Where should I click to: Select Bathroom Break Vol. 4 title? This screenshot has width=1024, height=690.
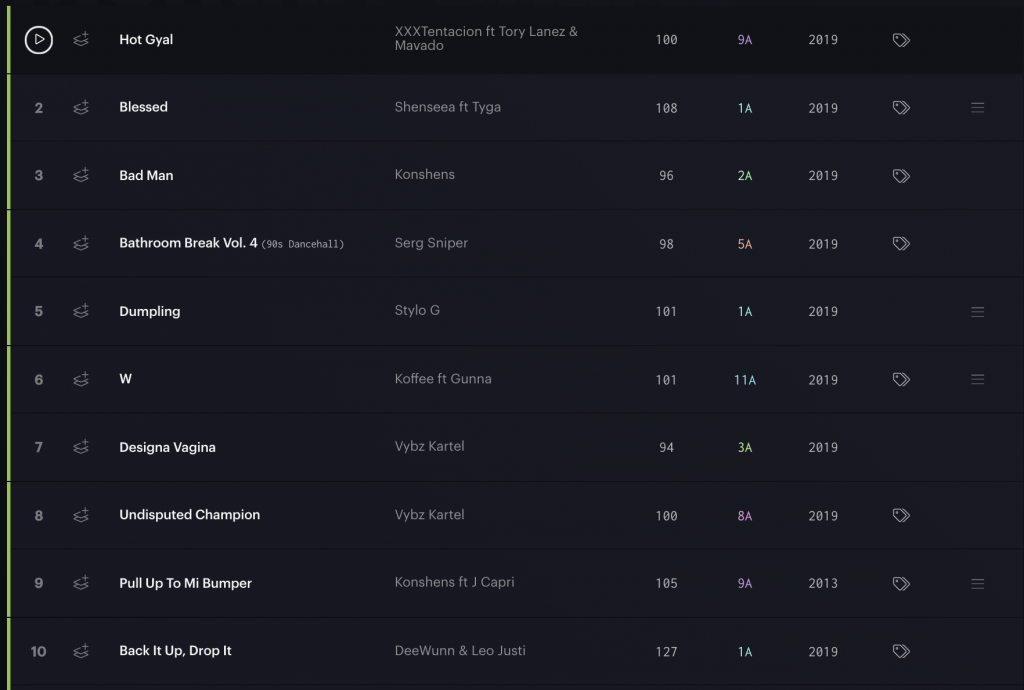point(188,243)
